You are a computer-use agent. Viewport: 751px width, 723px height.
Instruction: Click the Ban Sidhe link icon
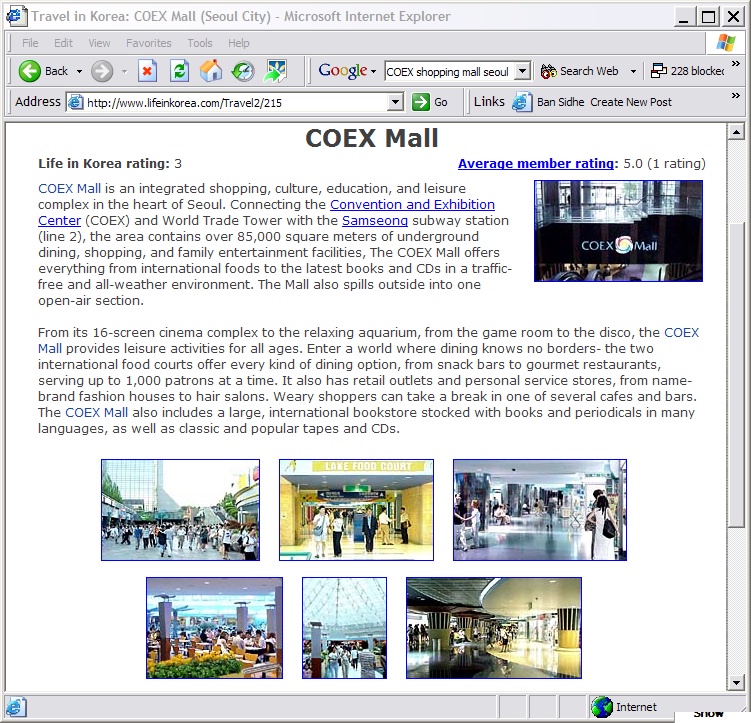[522, 102]
